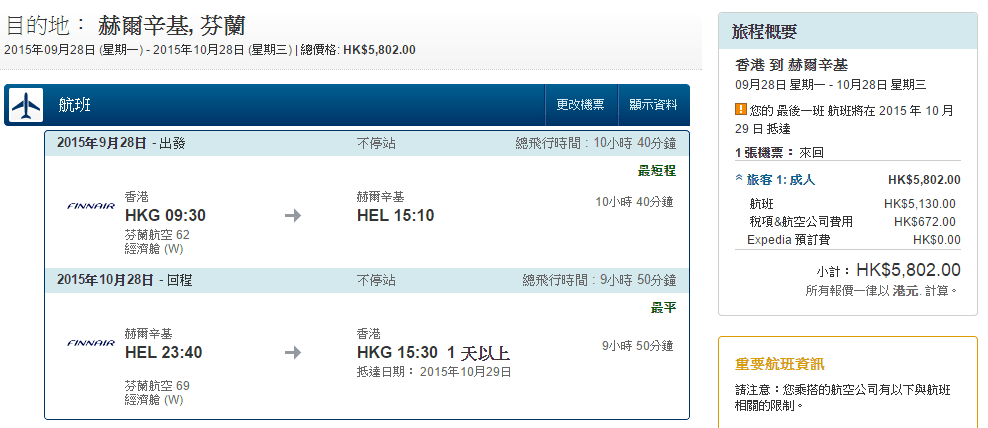Viewport: 988px width, 428px height.
Task: Open 顯示資料 flight details
Action: point(653,105)
